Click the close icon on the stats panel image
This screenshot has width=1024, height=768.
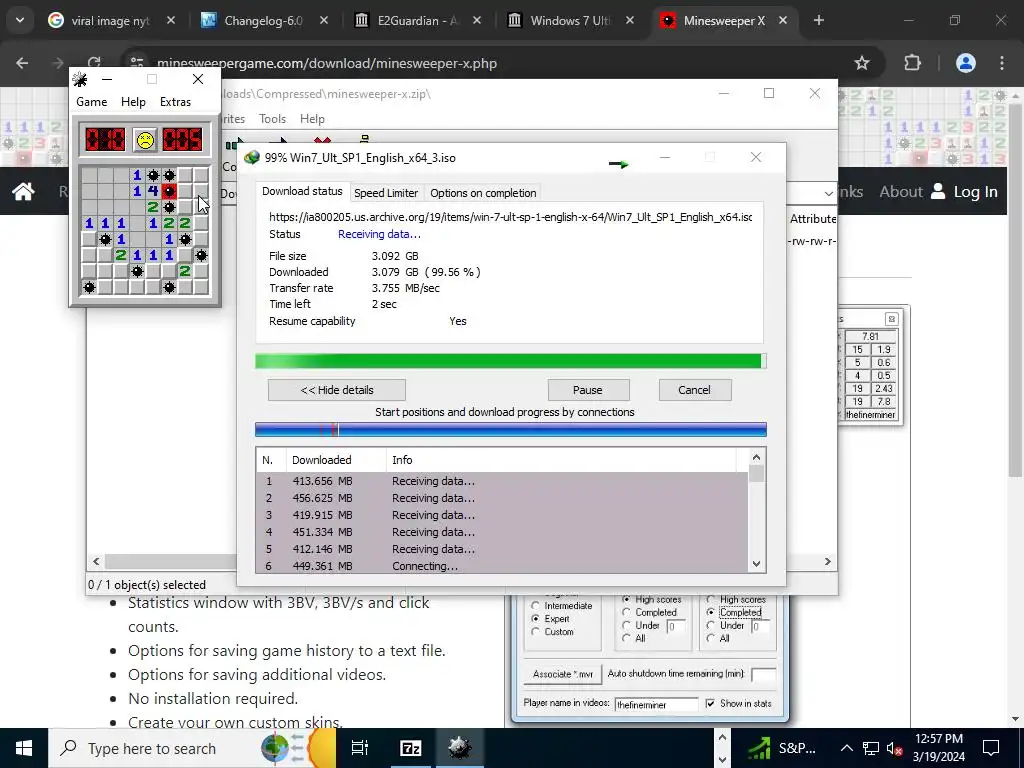(x=891, y=319)
